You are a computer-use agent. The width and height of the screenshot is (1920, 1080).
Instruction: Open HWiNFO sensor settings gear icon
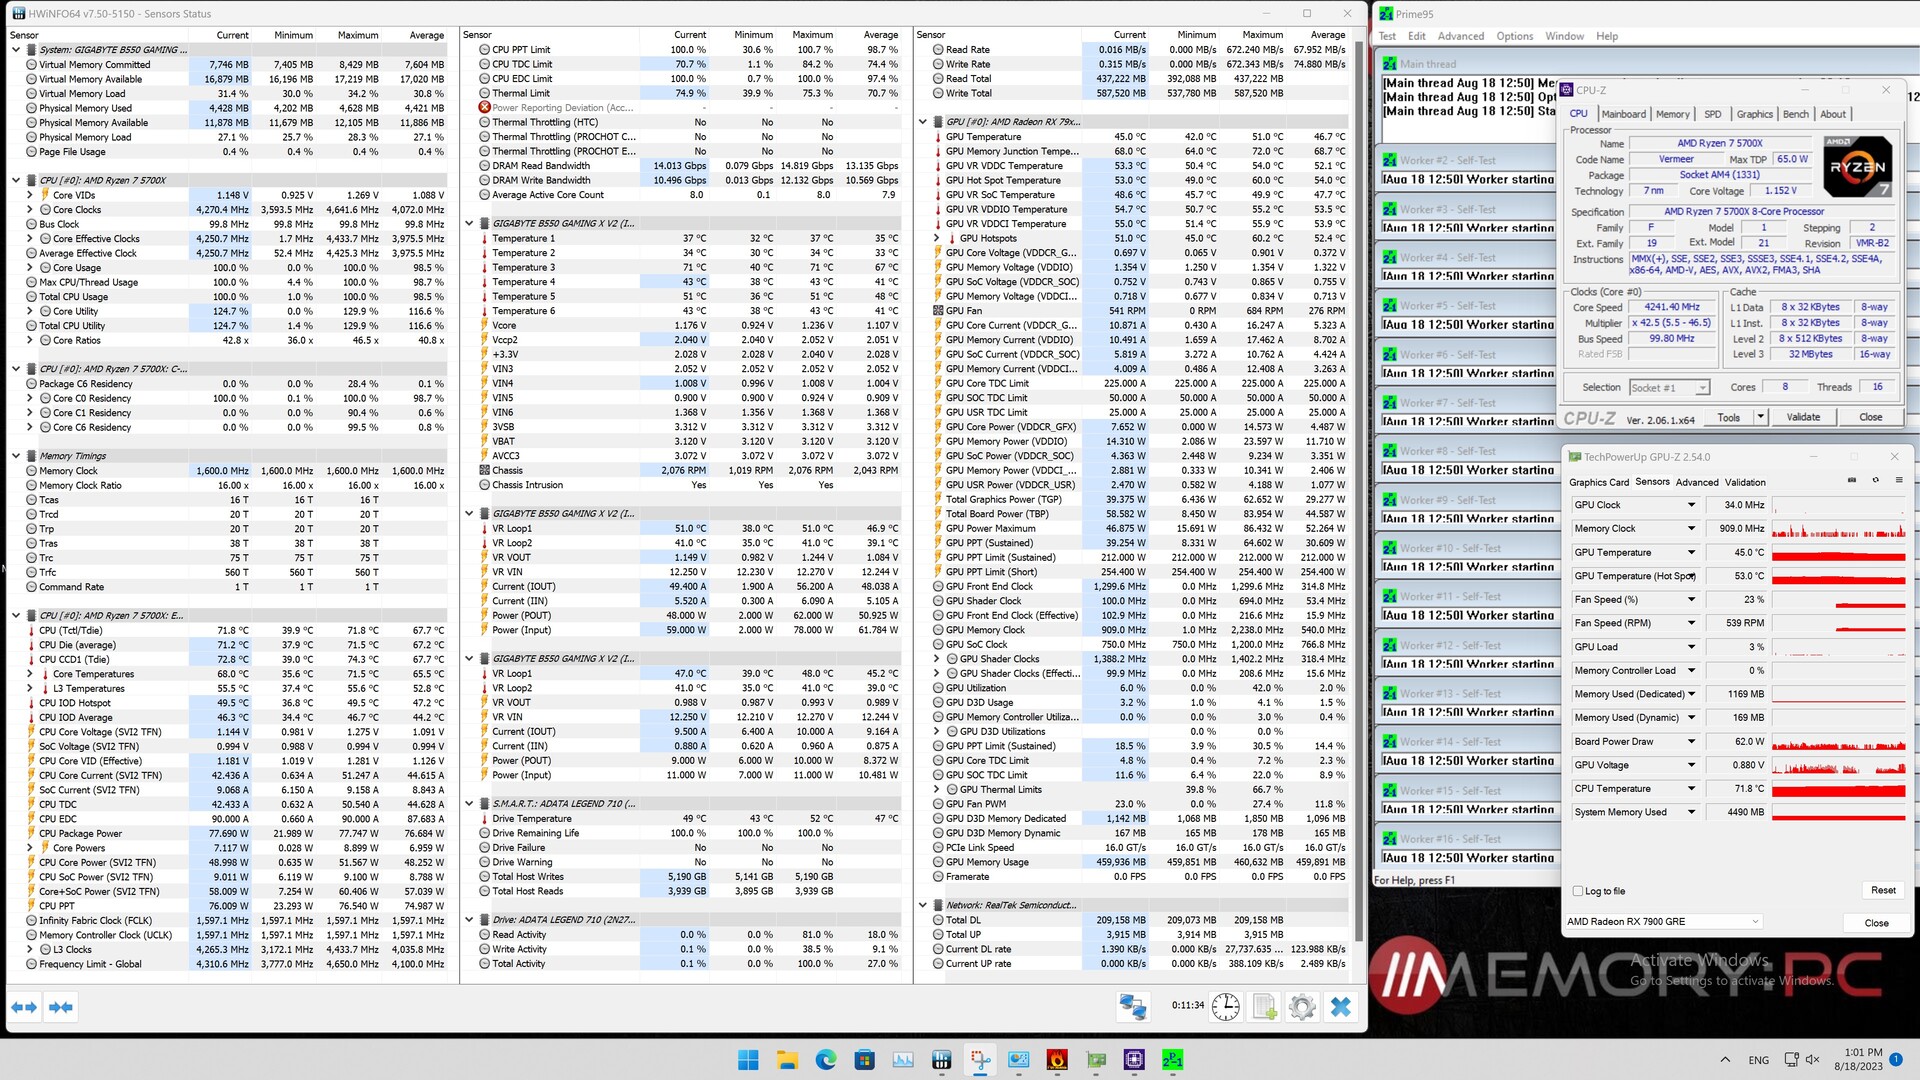click(1302, 1007)
